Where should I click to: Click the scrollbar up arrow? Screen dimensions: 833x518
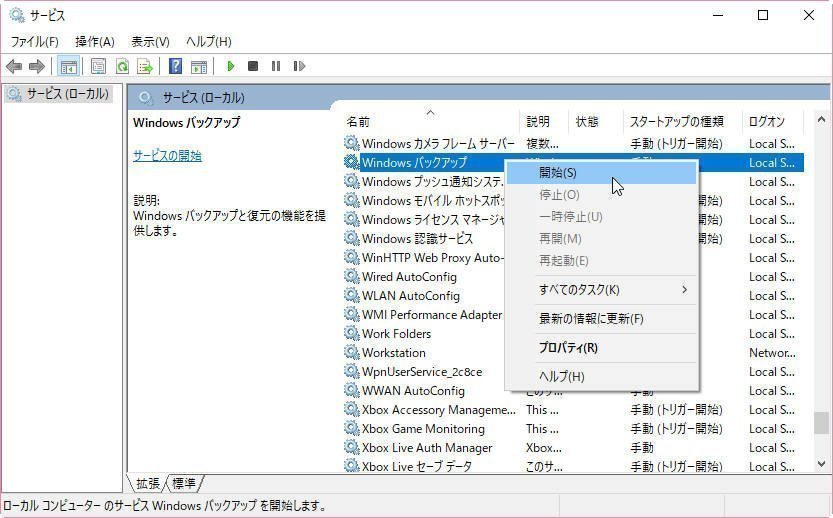coord(821,120)
